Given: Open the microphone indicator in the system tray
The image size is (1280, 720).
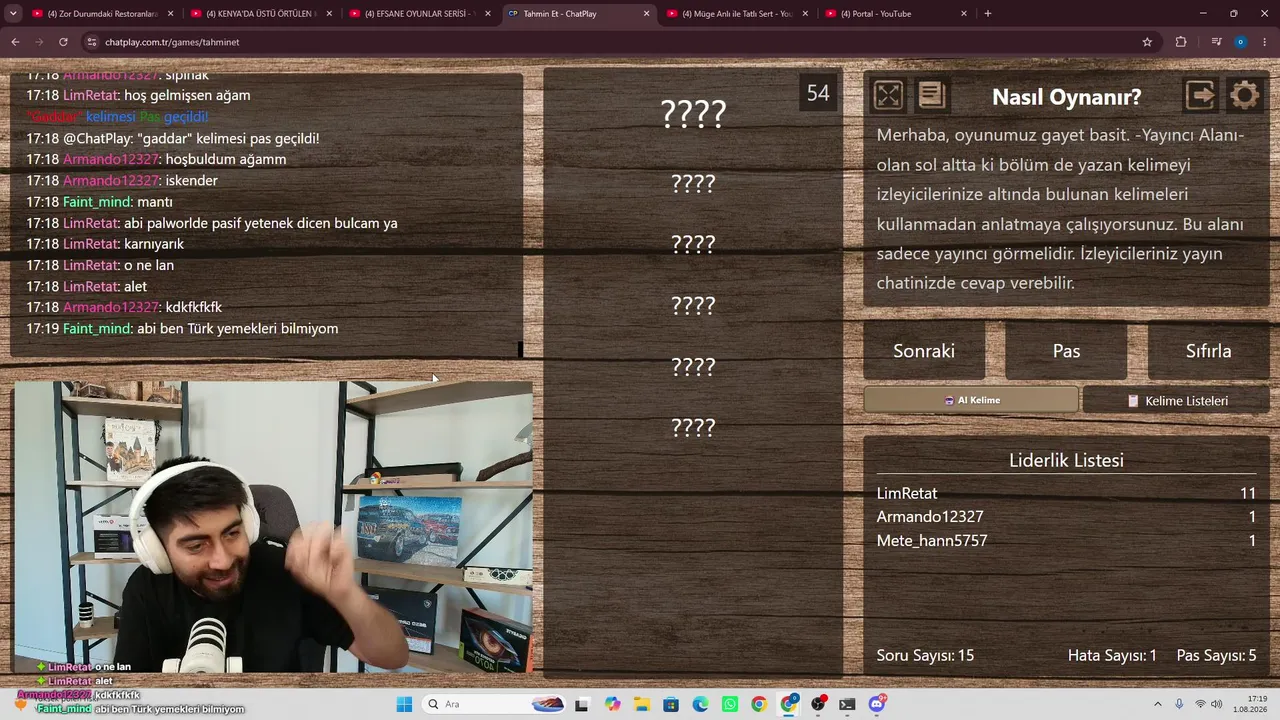Looking at the screenshot, I should pos(1179,704).
